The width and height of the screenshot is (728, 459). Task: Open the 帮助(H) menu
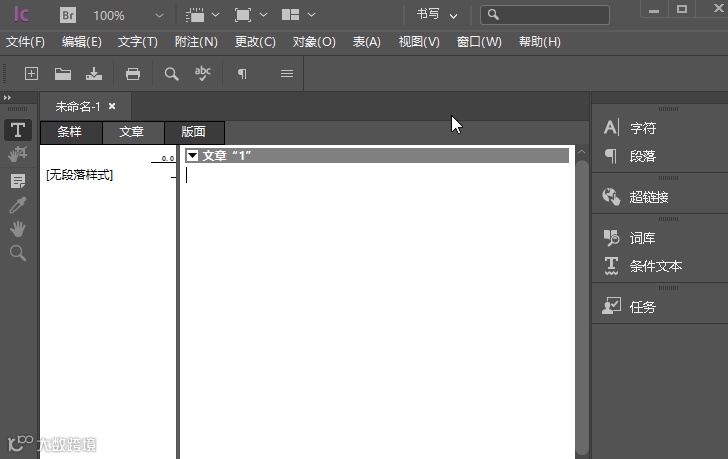540,42
